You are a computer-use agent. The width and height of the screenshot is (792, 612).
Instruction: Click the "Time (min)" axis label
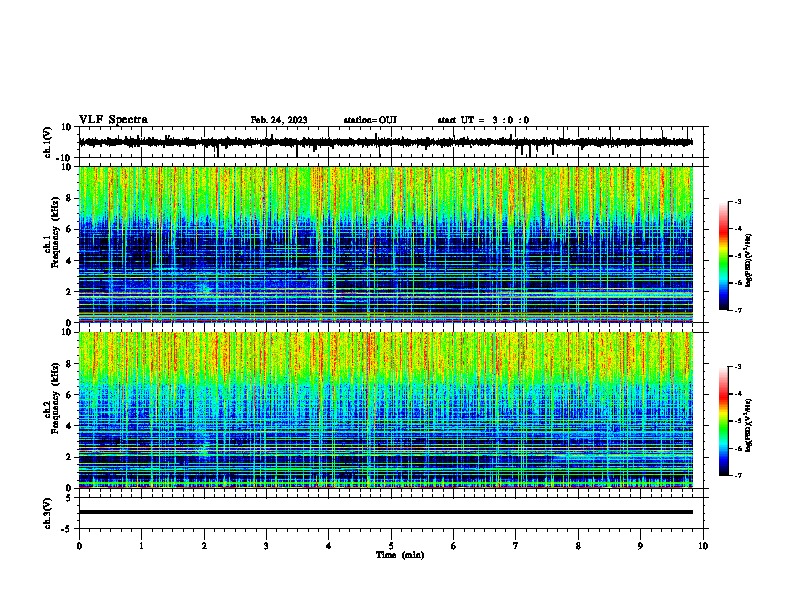(400, 555)
